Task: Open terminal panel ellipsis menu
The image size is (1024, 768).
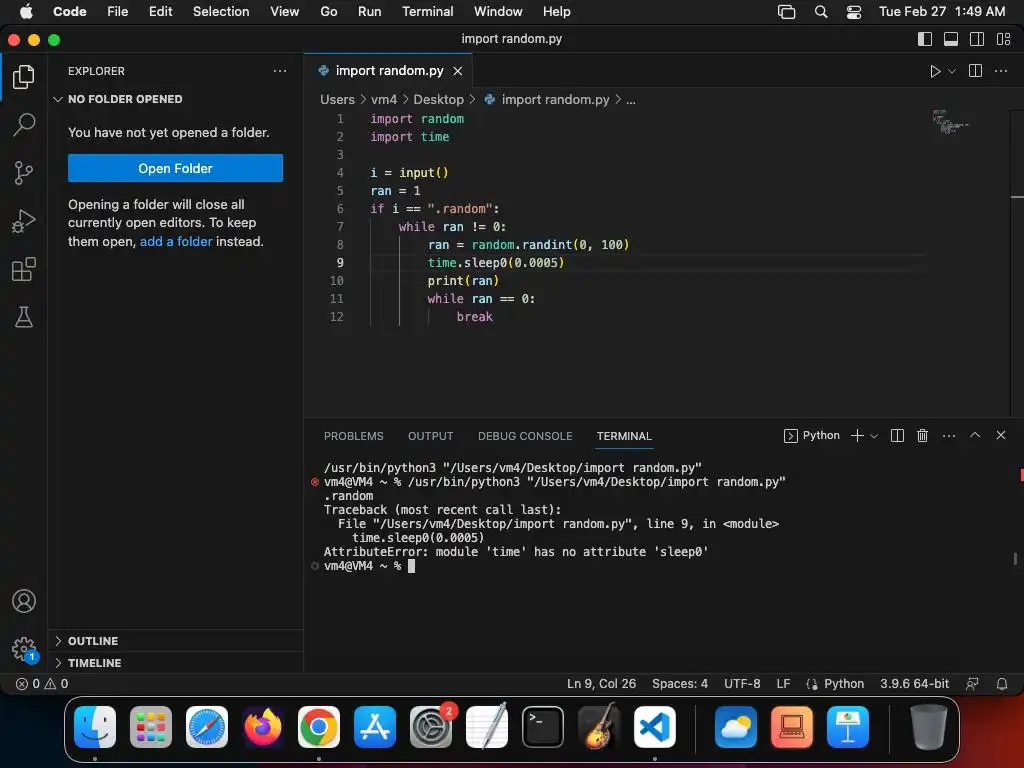Action: coord(948,435)
